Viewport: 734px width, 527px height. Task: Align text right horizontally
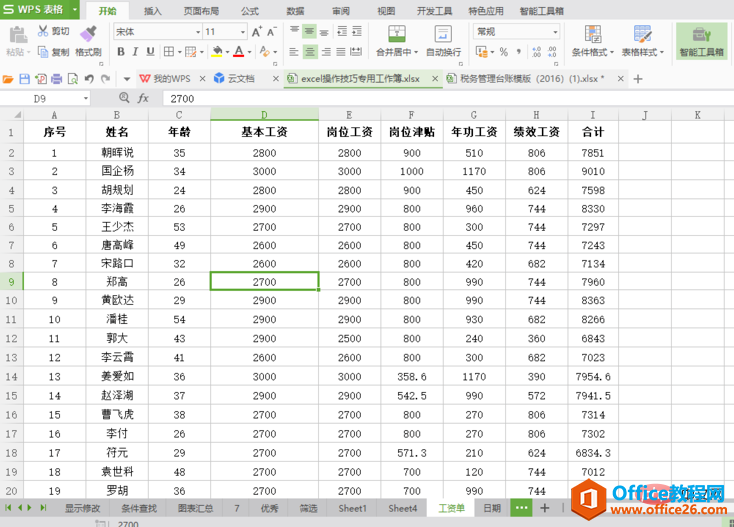[x=326, y=51]
